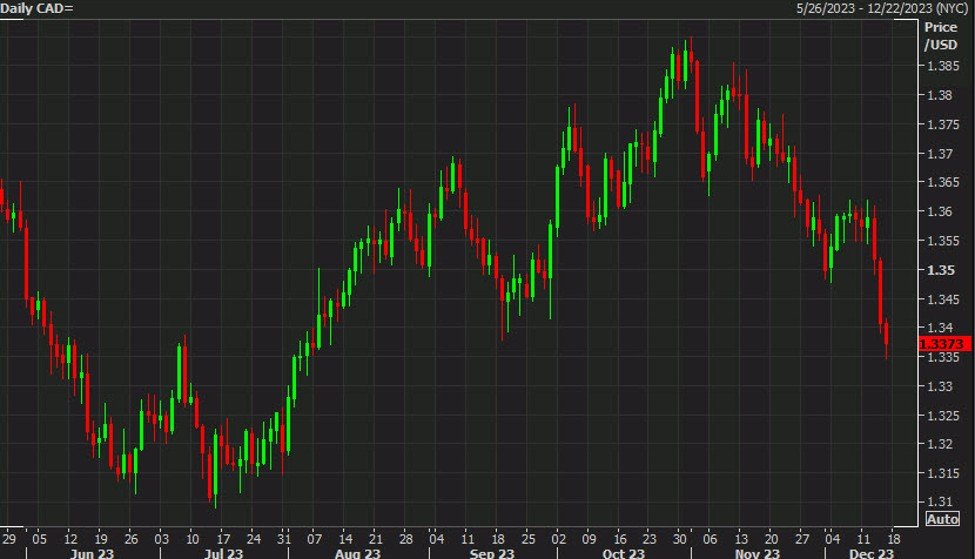Click the 5/26/2023 - 12/22/2023 date range

tap(881, 8)
